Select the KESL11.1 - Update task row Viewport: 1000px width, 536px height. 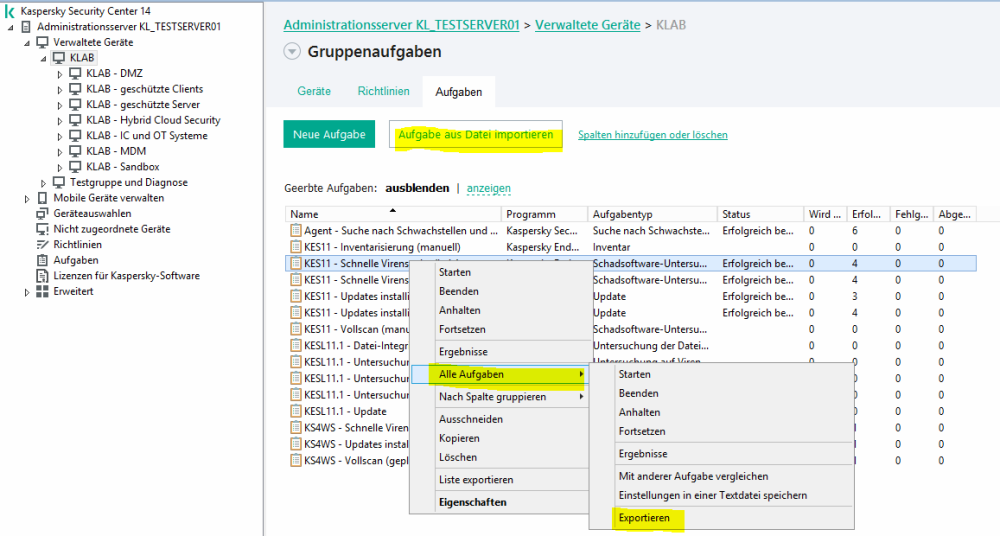(348, 412)
